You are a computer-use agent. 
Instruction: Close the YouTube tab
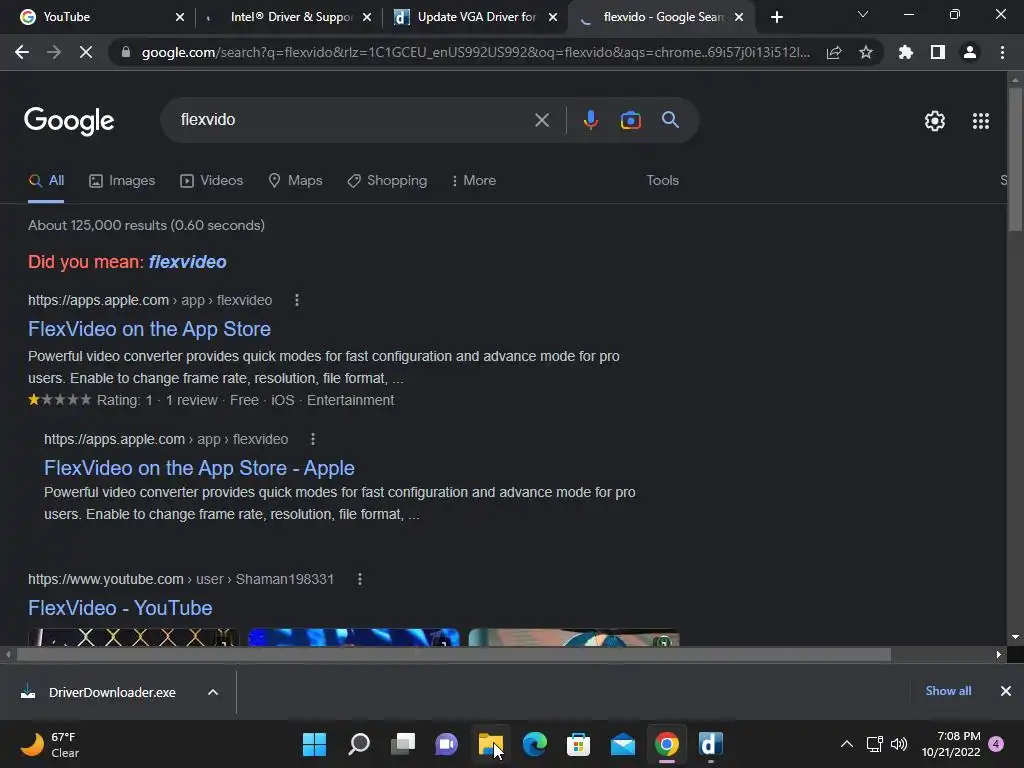(x=180, y=17)
